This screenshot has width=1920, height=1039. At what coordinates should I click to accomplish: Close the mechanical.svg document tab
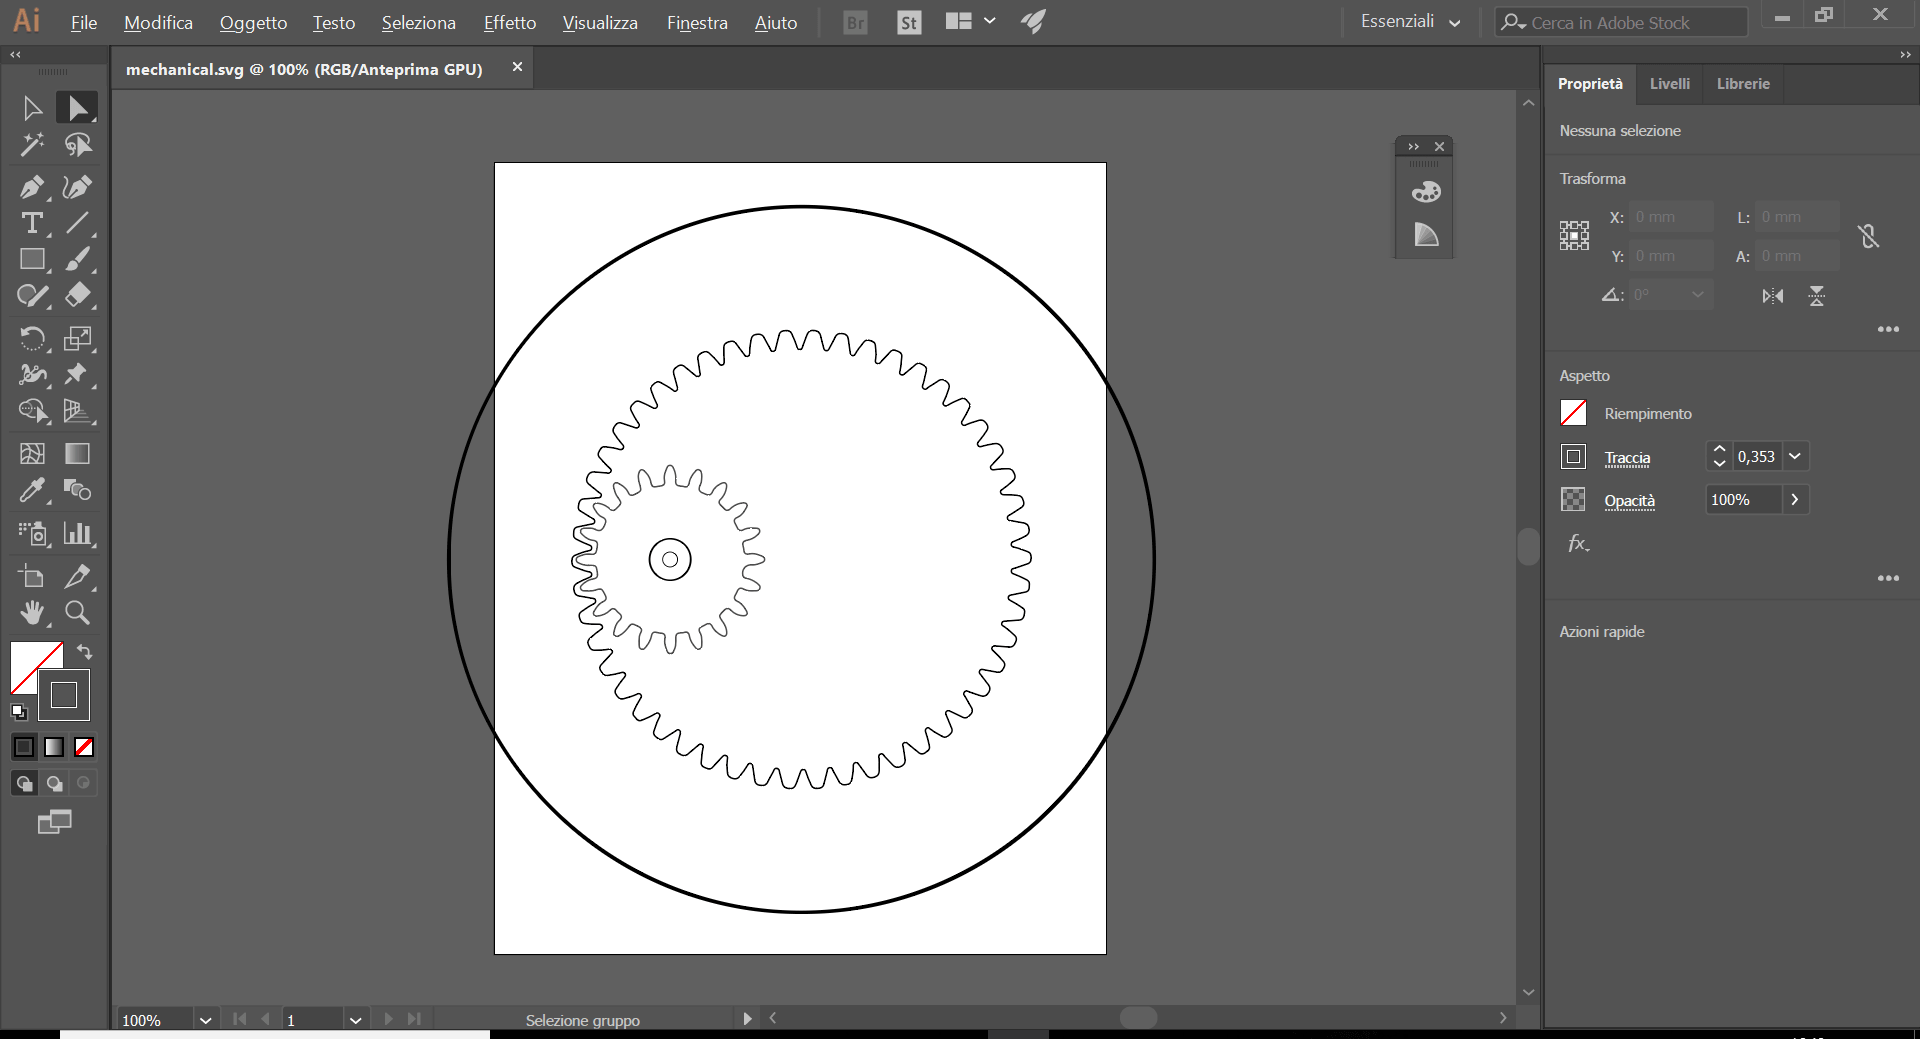(517, 67)
